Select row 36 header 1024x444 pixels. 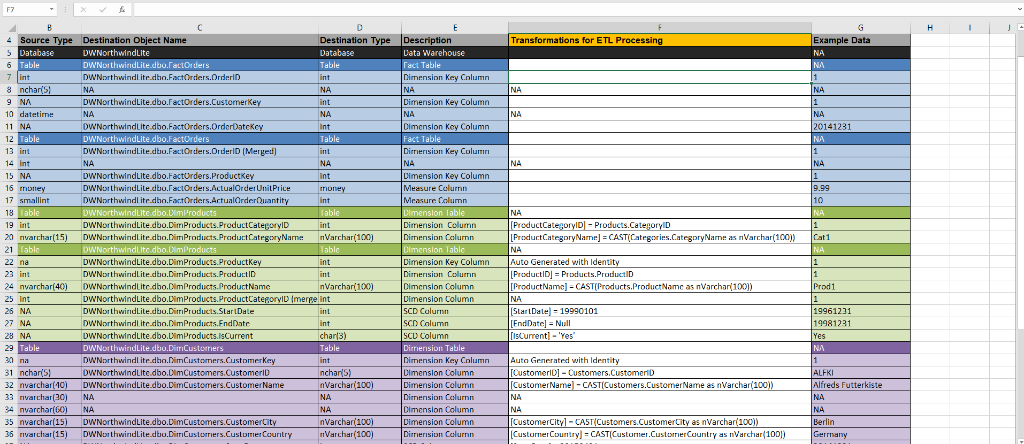click(x=8, y=434)
